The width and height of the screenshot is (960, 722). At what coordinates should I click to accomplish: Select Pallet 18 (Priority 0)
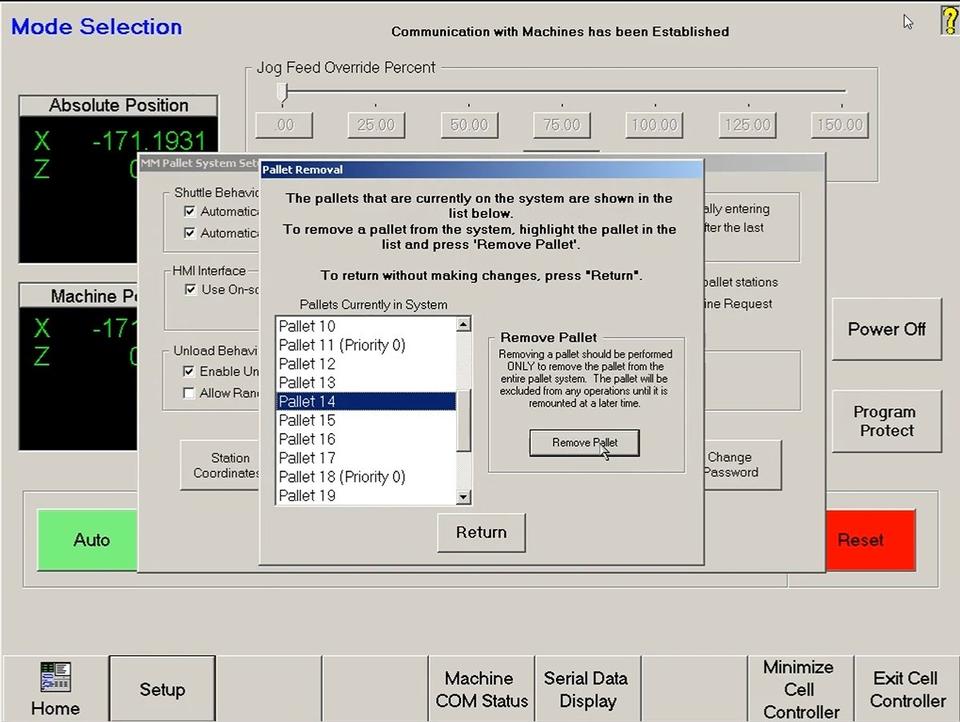click(x=366, y=476)
